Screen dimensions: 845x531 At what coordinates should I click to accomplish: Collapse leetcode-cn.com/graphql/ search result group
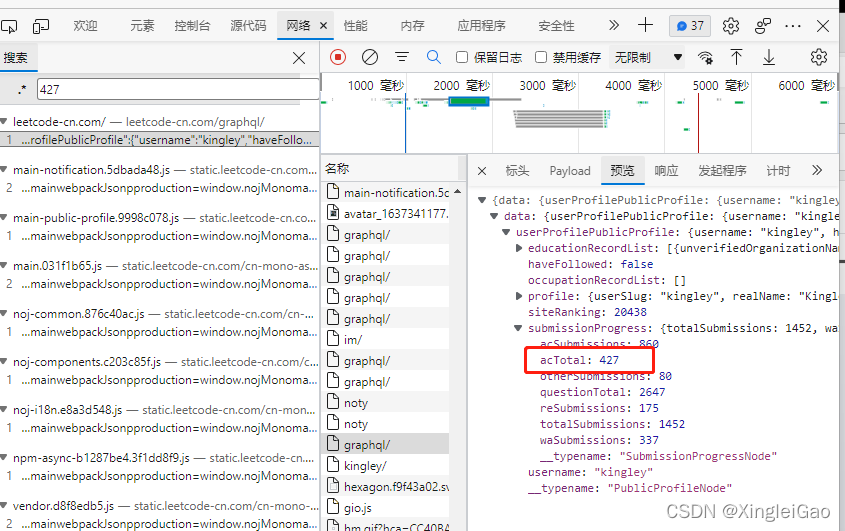tap(4, 122)
